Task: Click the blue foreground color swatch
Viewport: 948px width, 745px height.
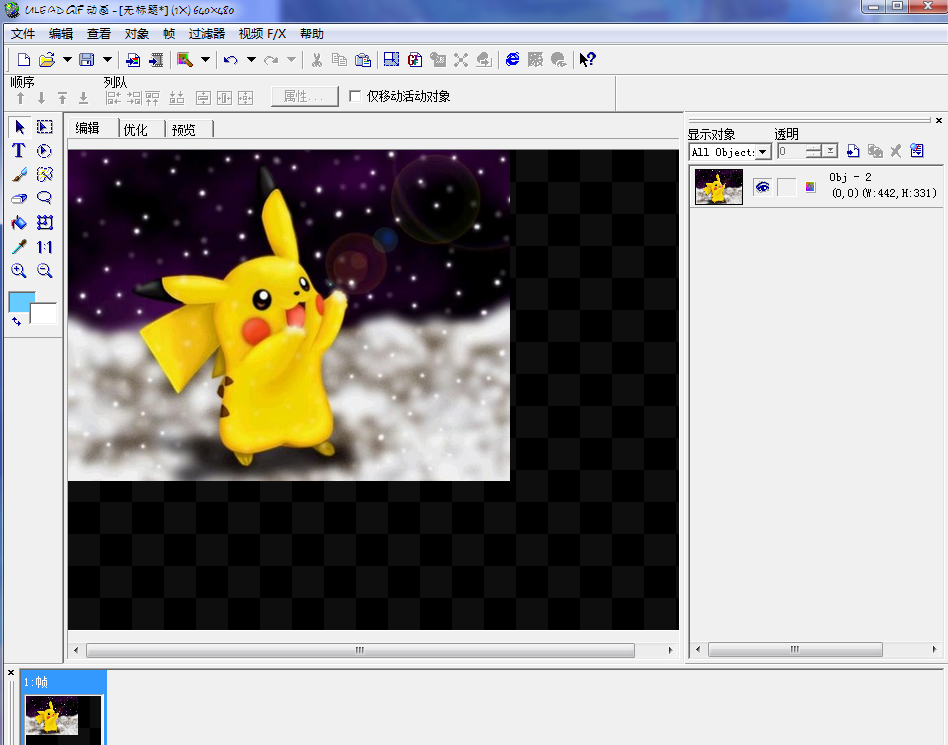Action: pos(21,302)
